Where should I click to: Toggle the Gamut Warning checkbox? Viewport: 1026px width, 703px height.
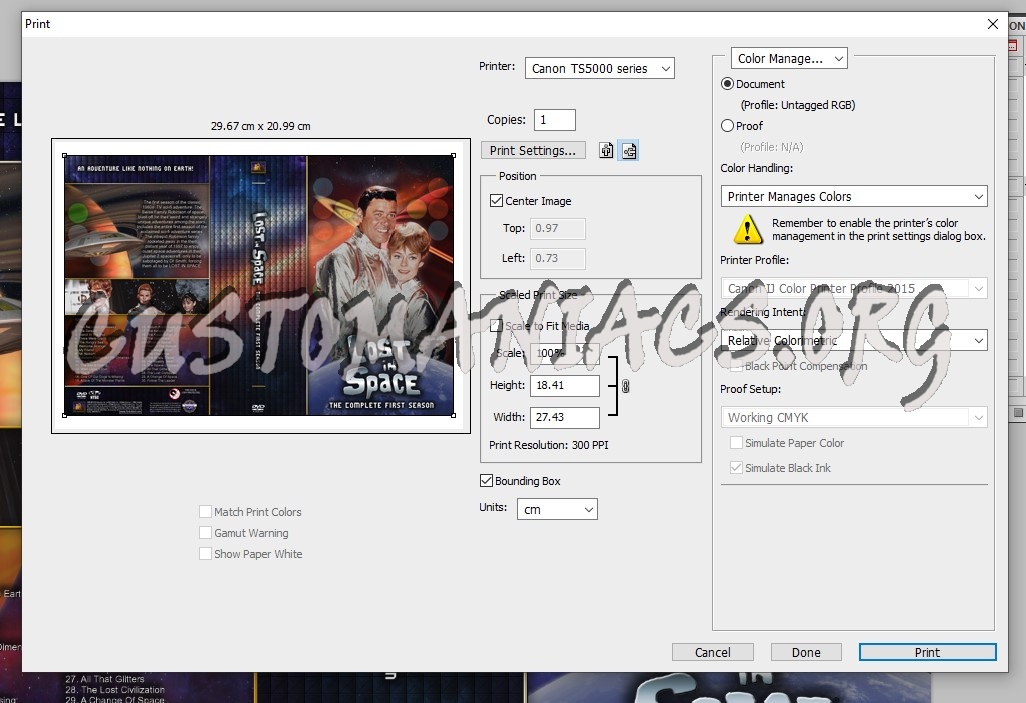coord(205,533)
